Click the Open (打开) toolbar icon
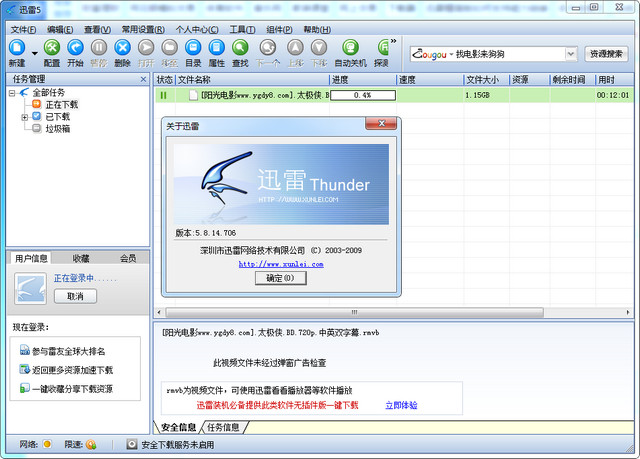This screenshot has width=640, height=459. [x=146, y=48]
